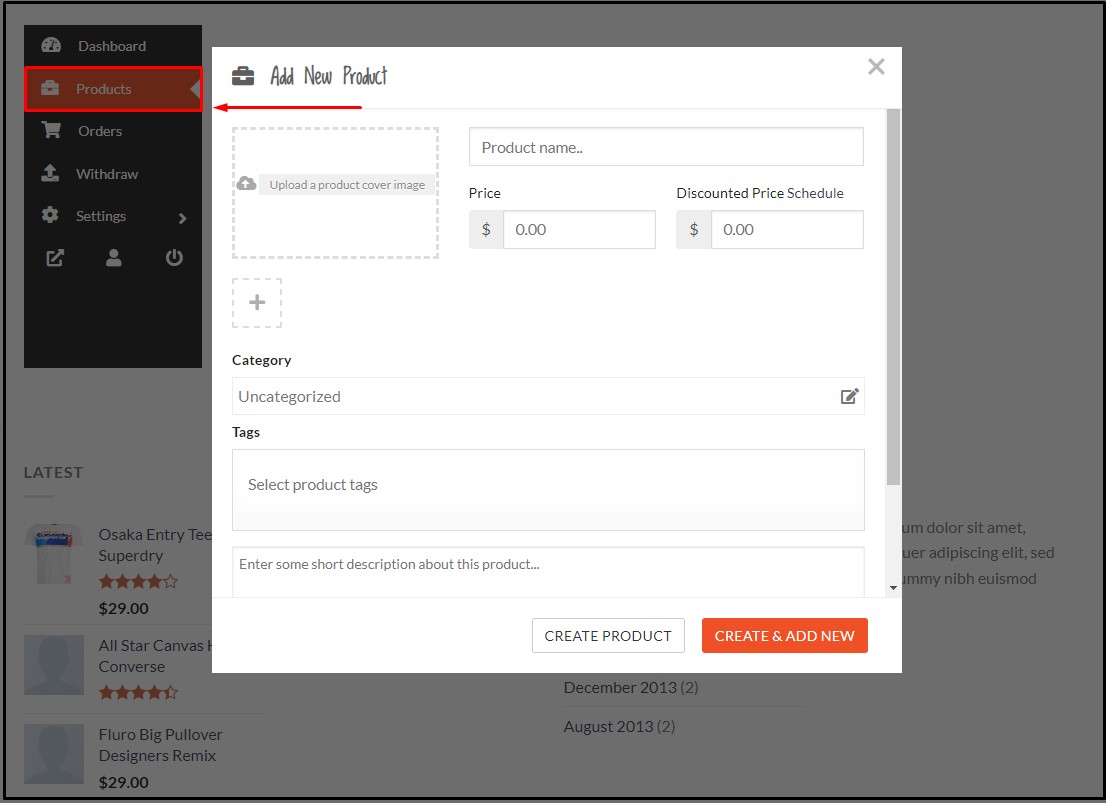Viewport: 1106px width, 803px height.
Task: Click the dialog vertical scrollbar thumb
Action: 893,297
